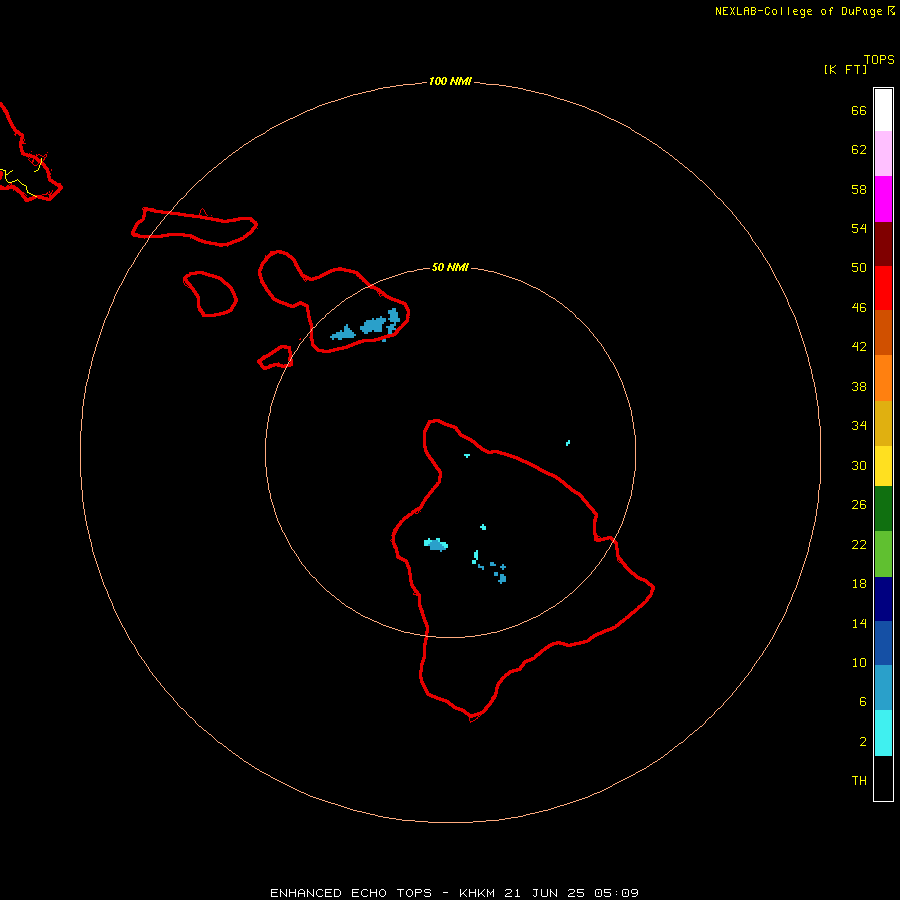
Task: Click the legend value "62"
Action: [859, 150]
